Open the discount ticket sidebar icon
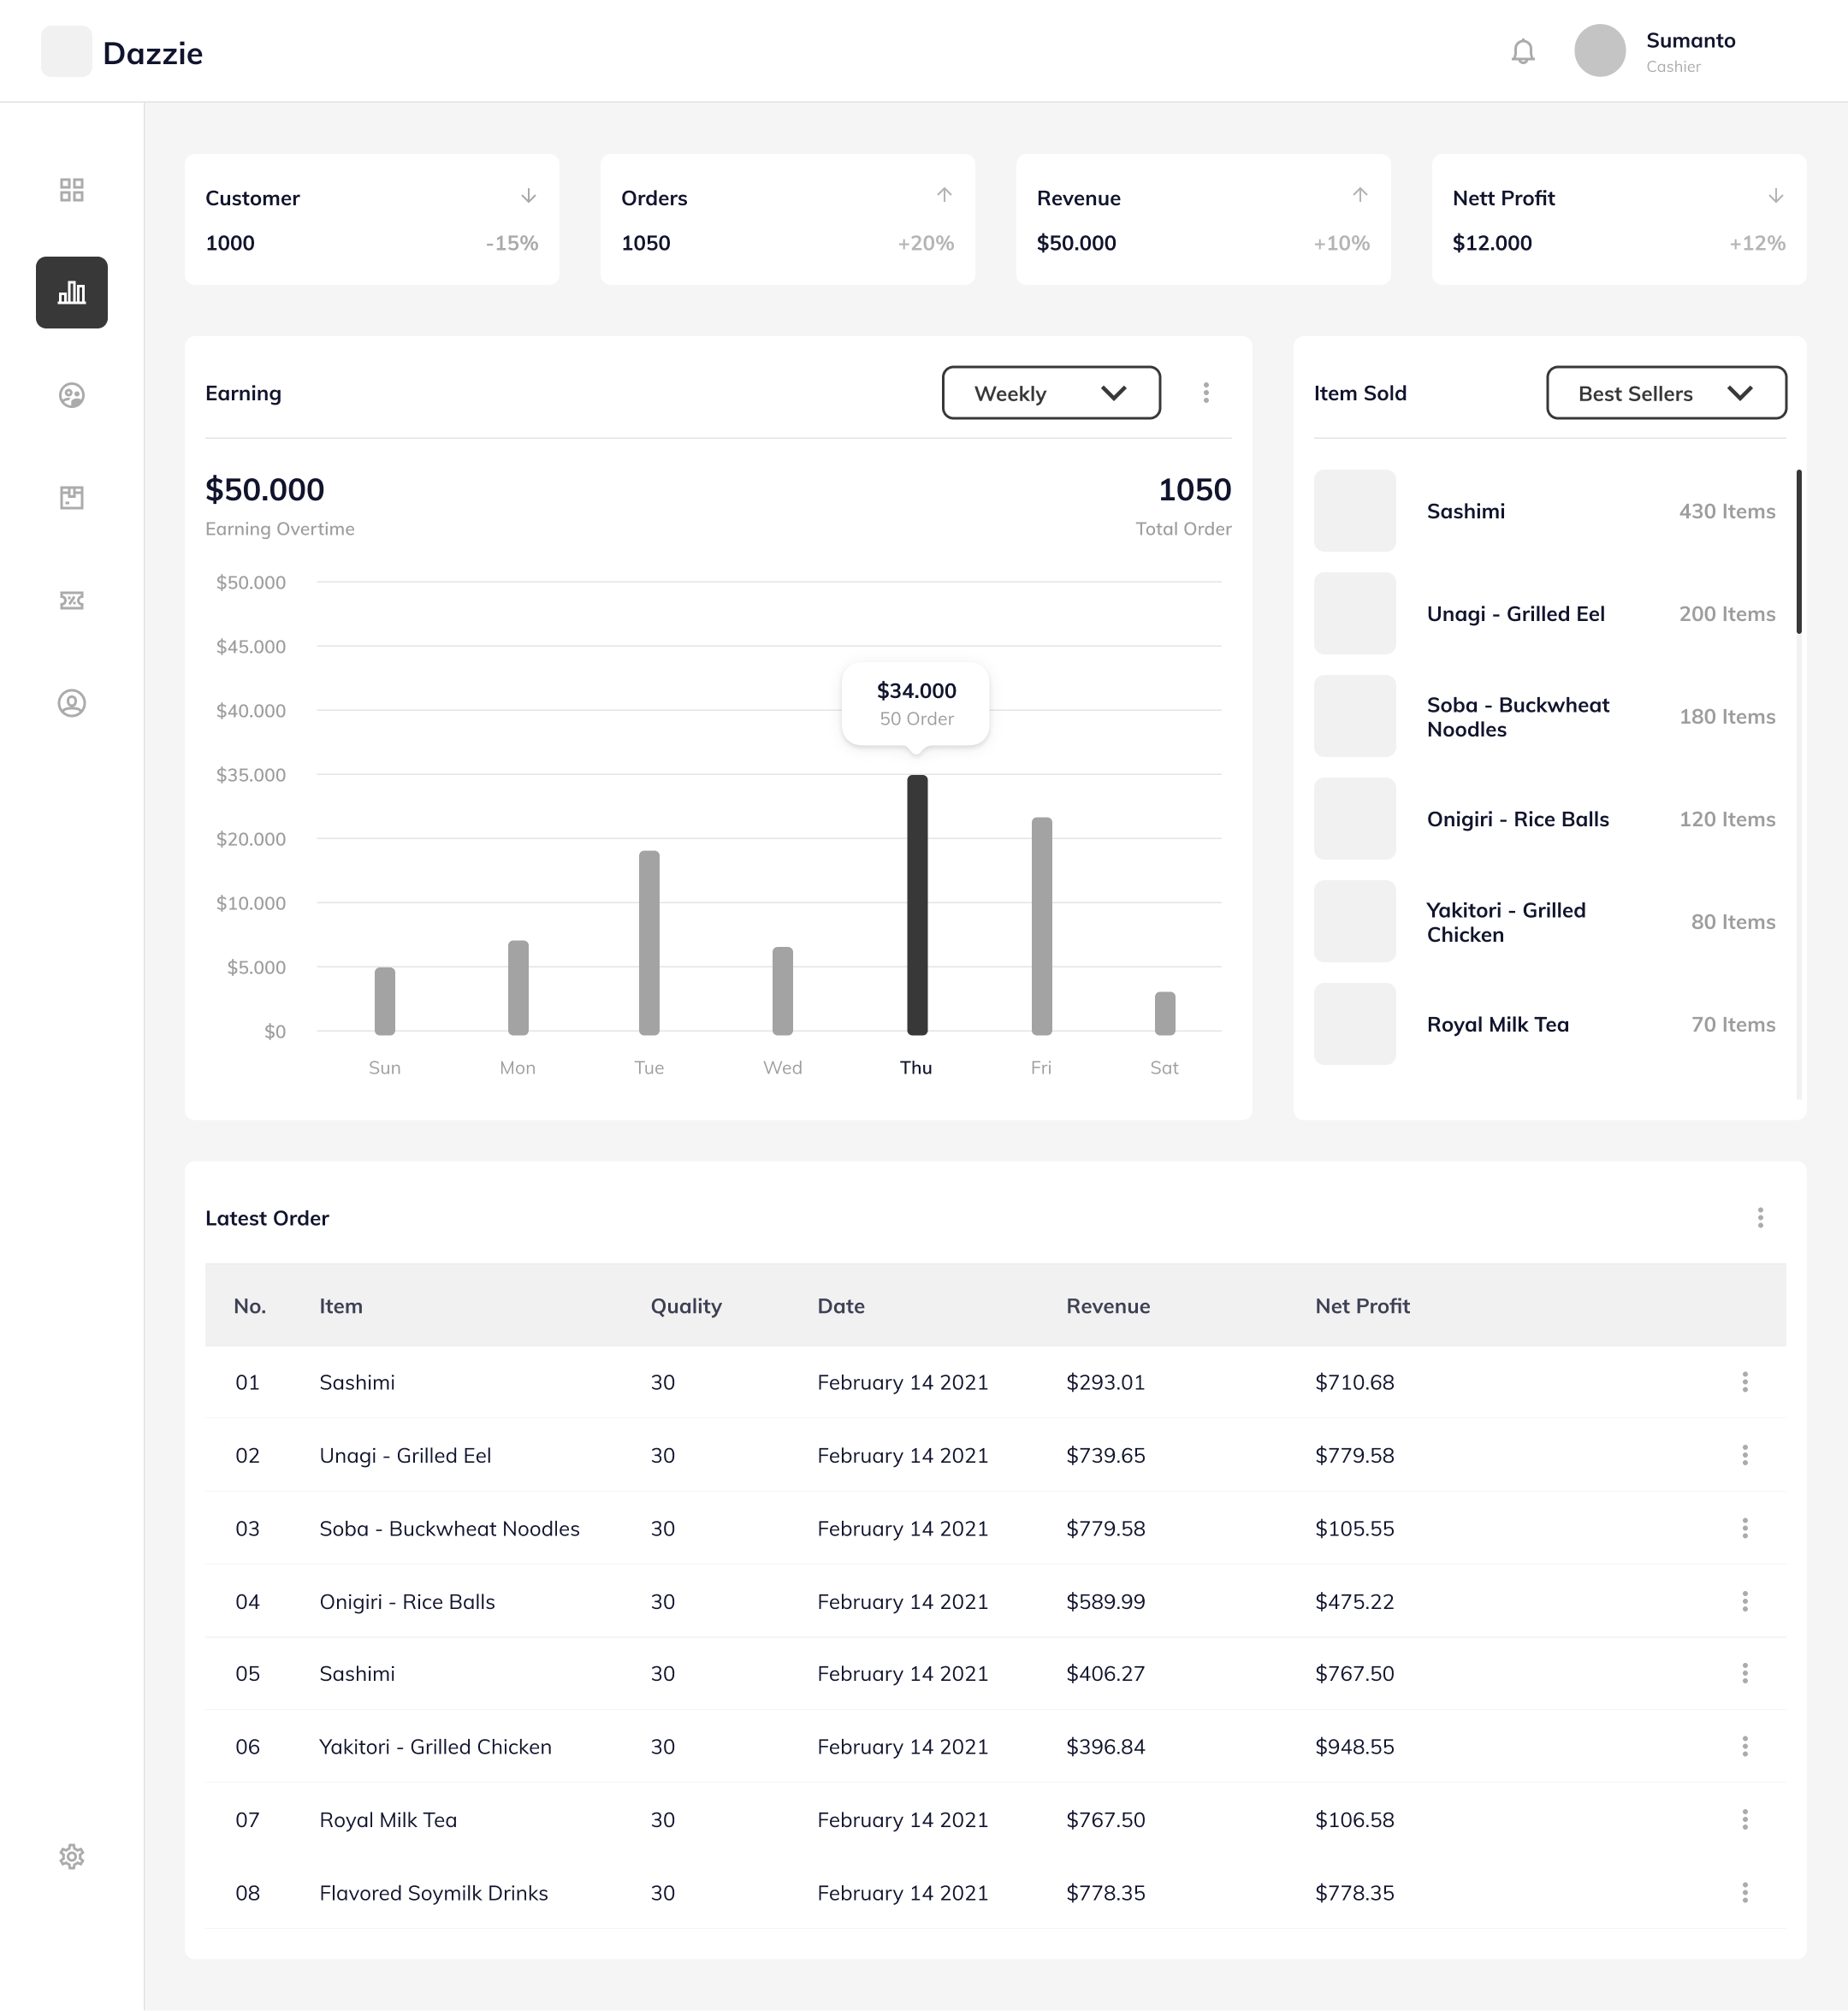 point(71,600)
